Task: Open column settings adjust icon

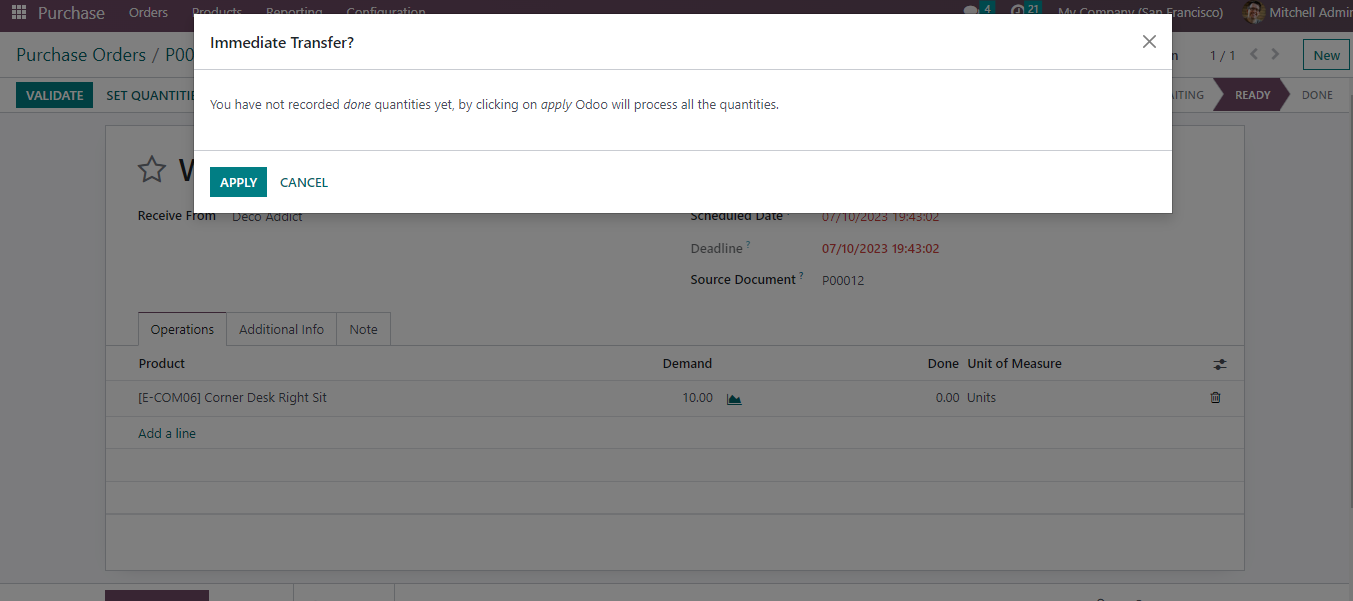Action: (1219, 364)
